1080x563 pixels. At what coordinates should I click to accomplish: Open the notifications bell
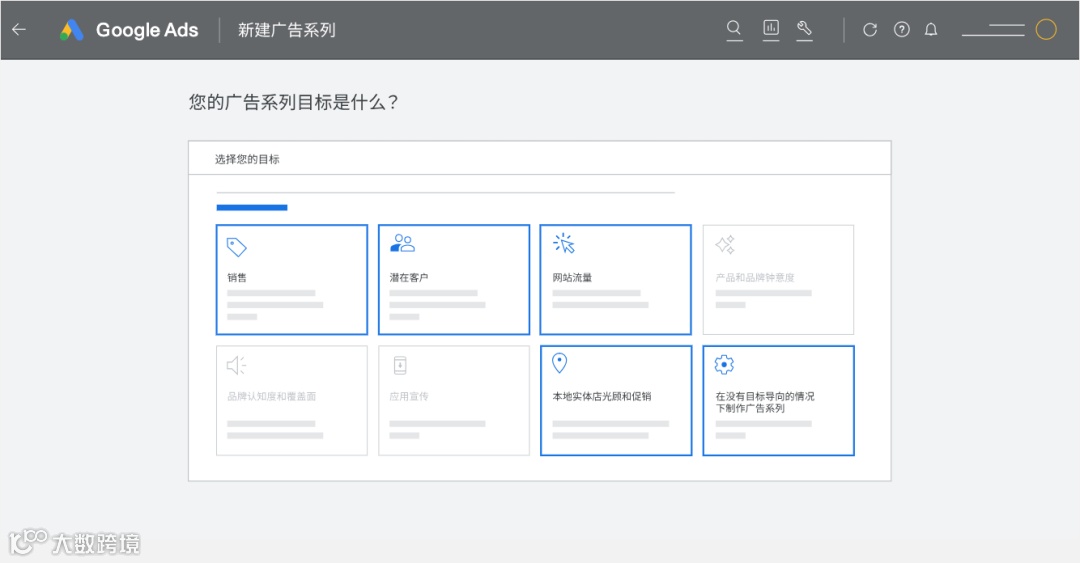tap(931, 30)
